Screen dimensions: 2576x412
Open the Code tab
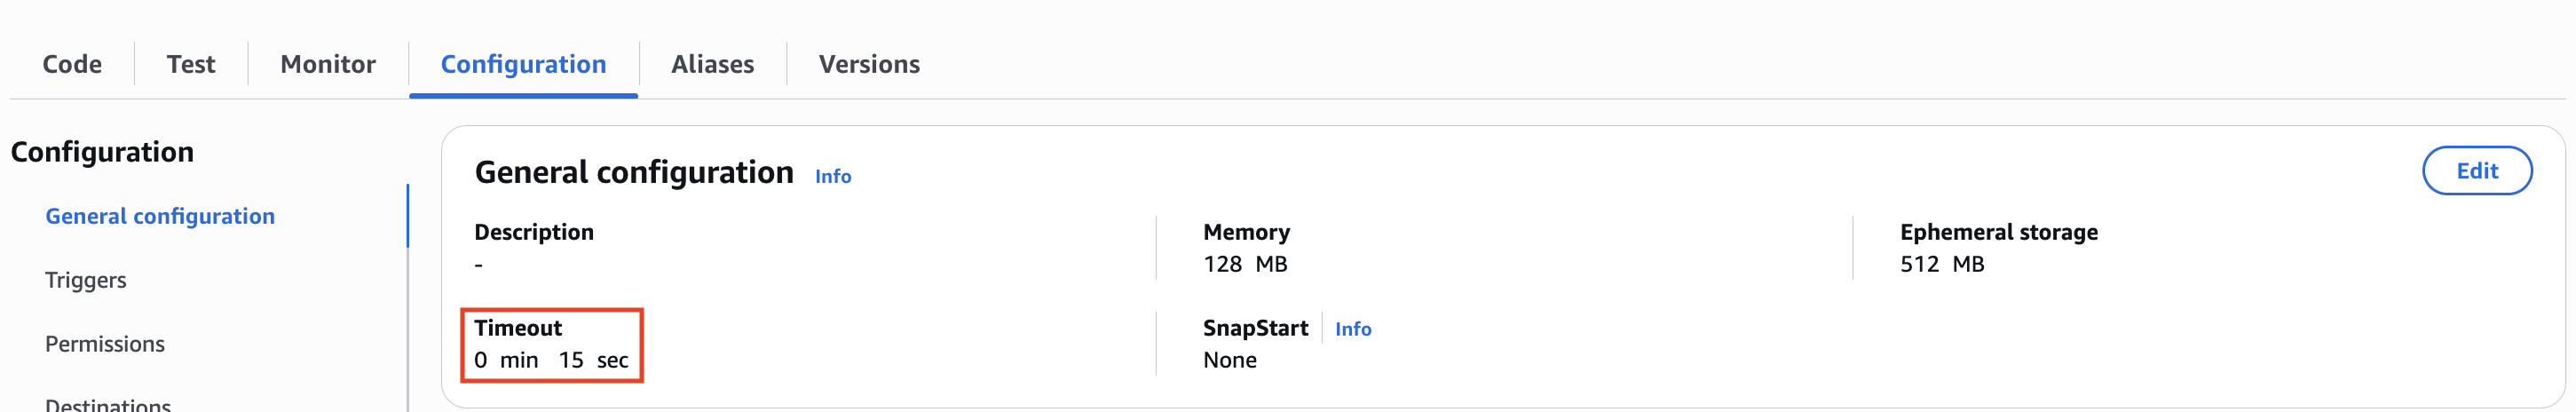click(x=72, y=64)
